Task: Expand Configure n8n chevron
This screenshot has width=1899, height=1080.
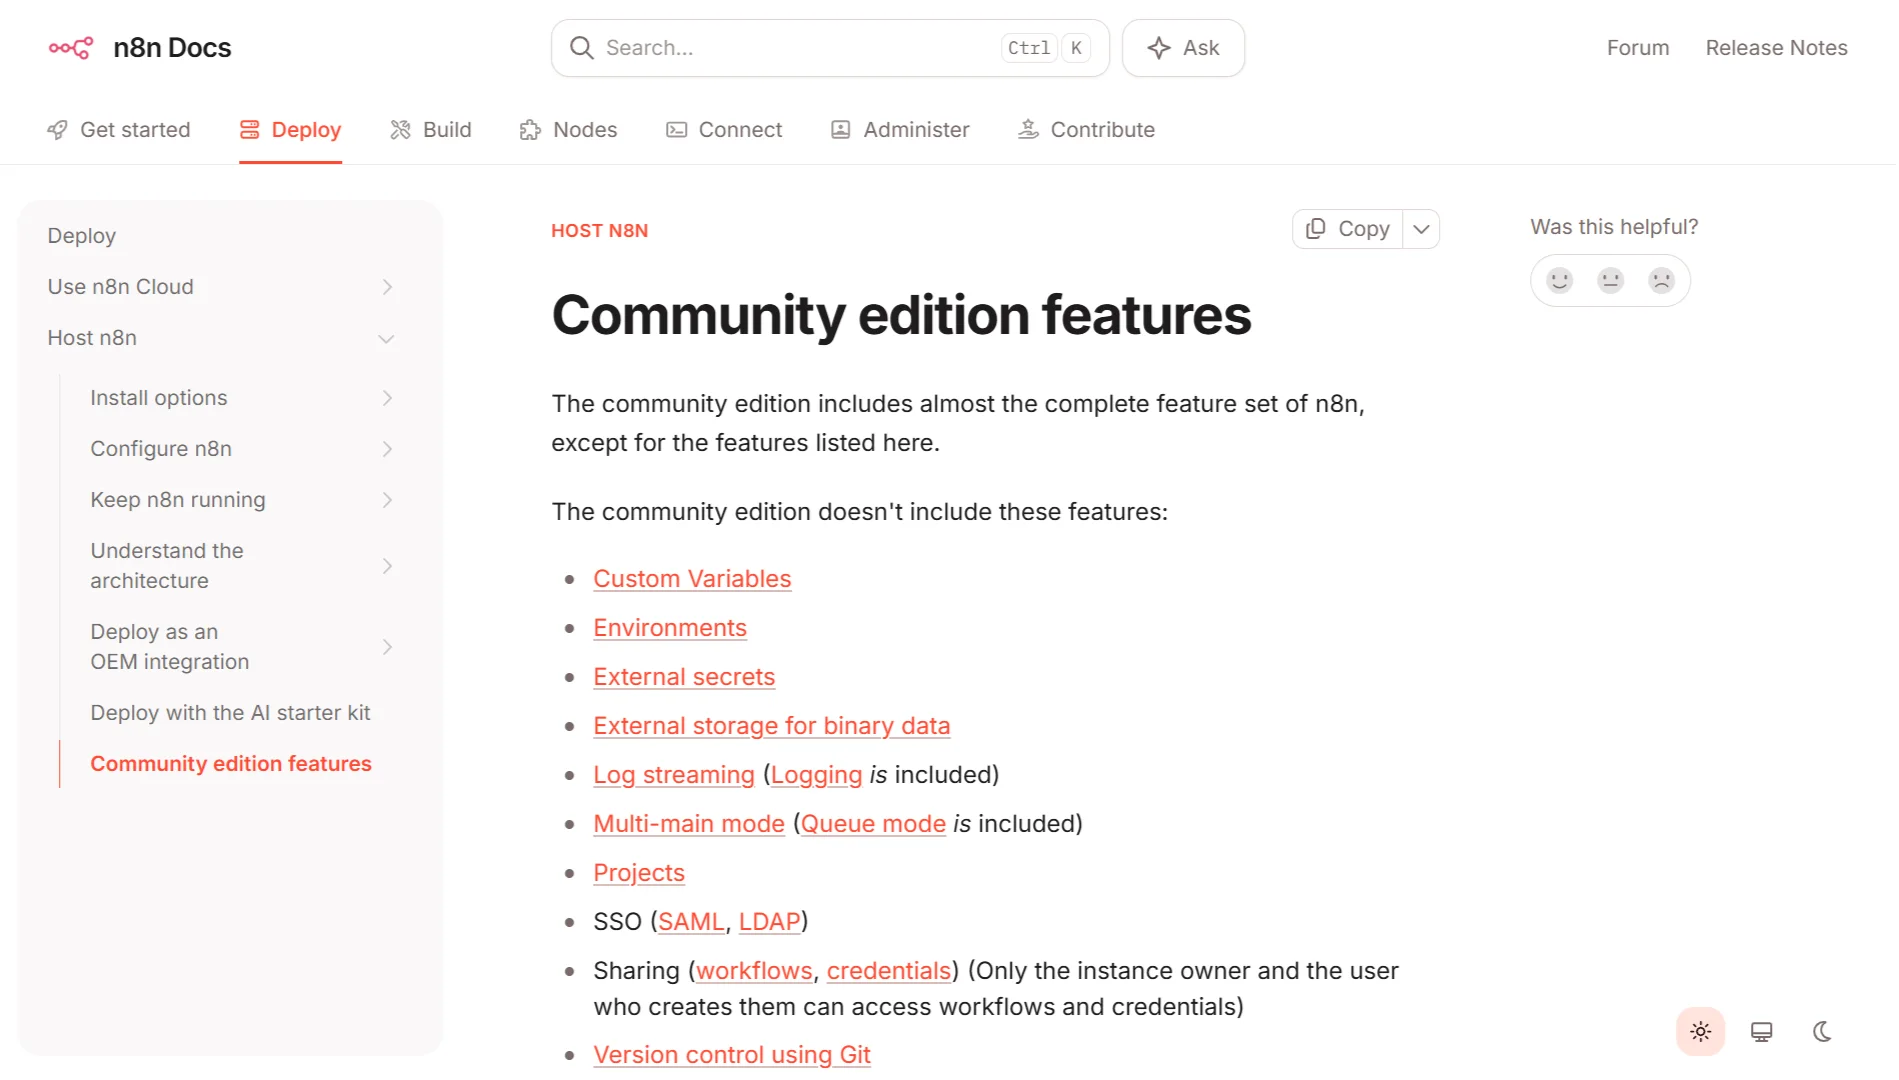Action: (387, 449)
